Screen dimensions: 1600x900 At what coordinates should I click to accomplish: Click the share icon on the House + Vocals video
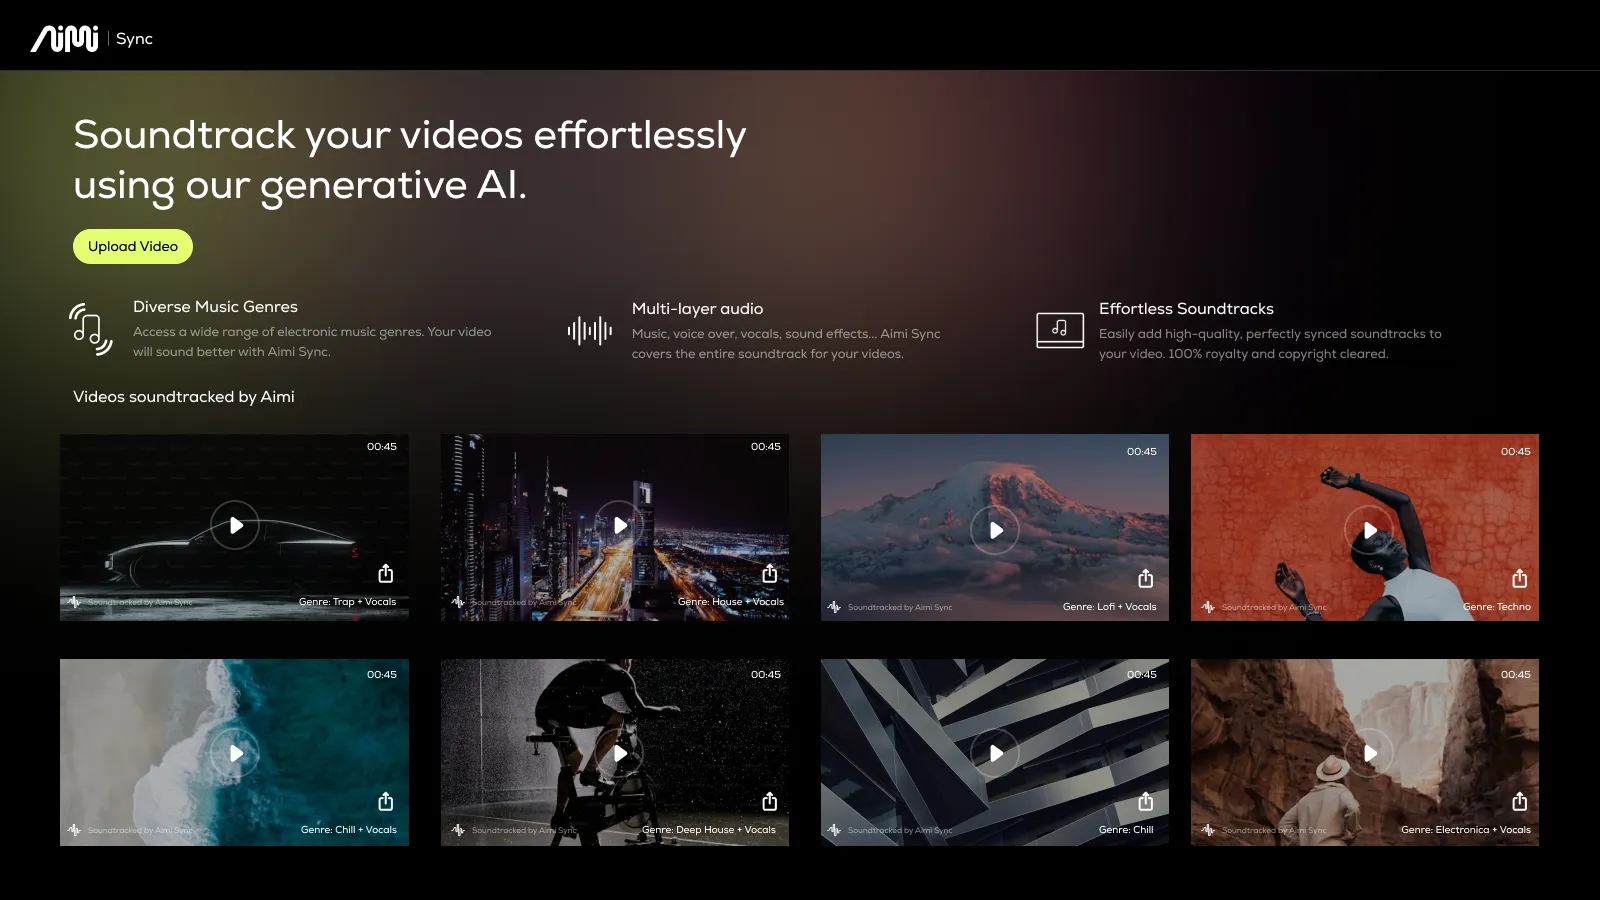(x=770, y=573)
